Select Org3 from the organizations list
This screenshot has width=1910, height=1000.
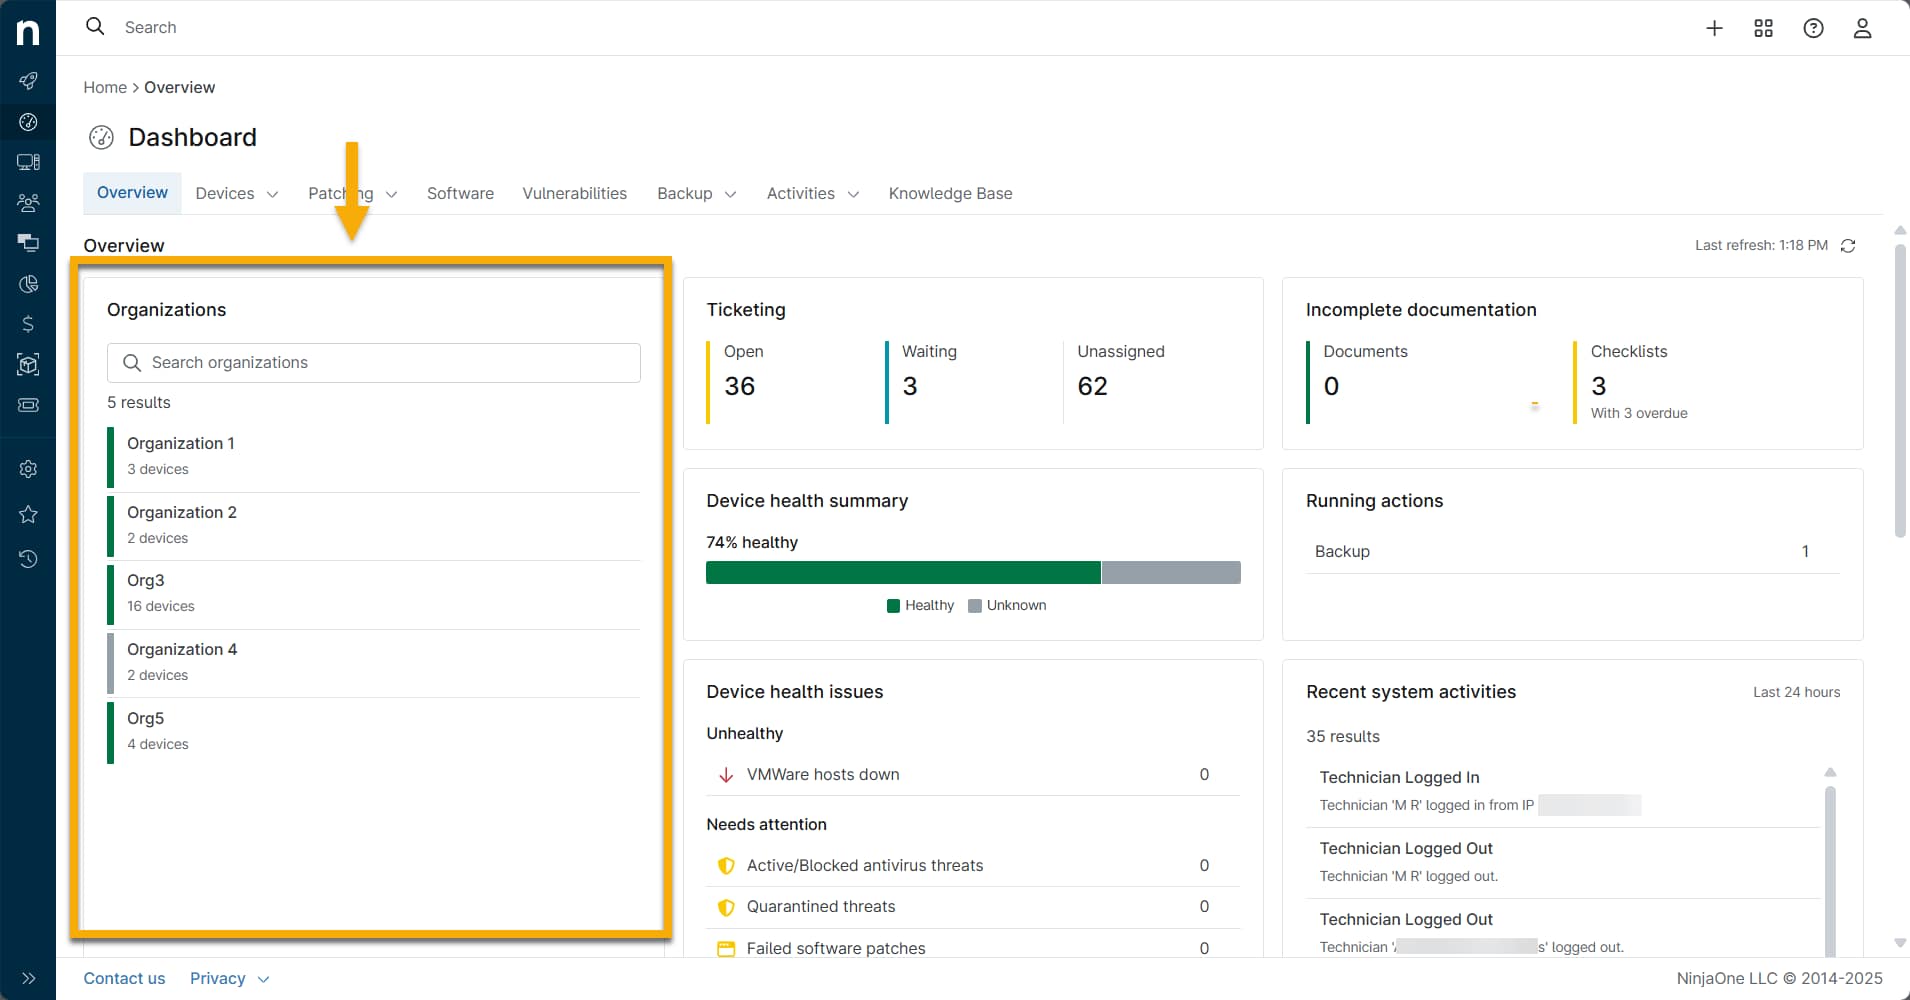tap(146, 580)
